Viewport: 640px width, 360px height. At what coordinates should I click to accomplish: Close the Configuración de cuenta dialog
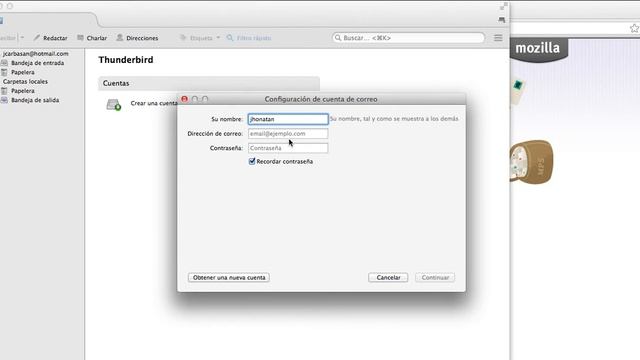[x=184, y=99]
